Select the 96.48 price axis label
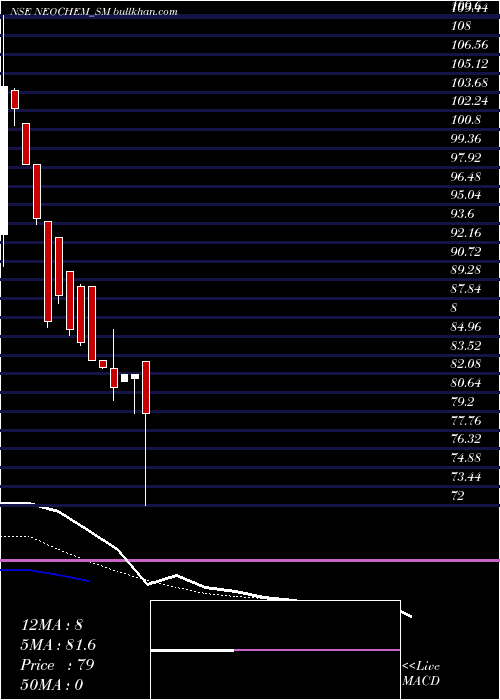The width and height of the screenshot is (500, 700). (x=466, y=176)
